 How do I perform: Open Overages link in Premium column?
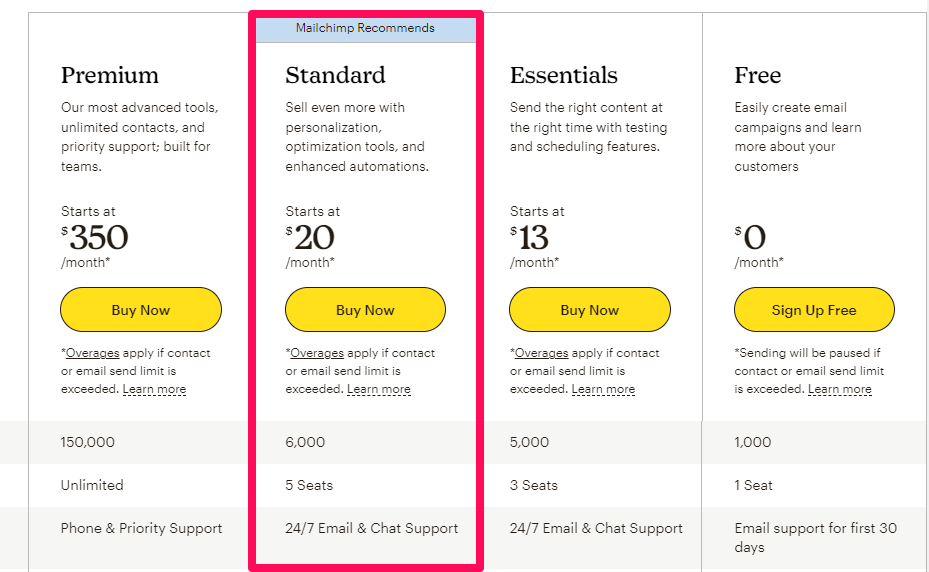pyautogui.click(x=92, y=353)
